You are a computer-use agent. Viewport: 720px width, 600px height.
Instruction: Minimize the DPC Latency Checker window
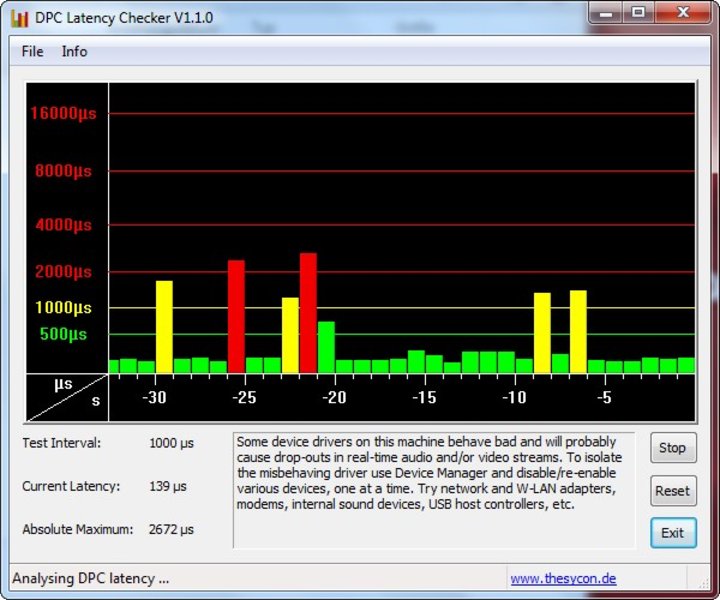[x=606, y=12]
